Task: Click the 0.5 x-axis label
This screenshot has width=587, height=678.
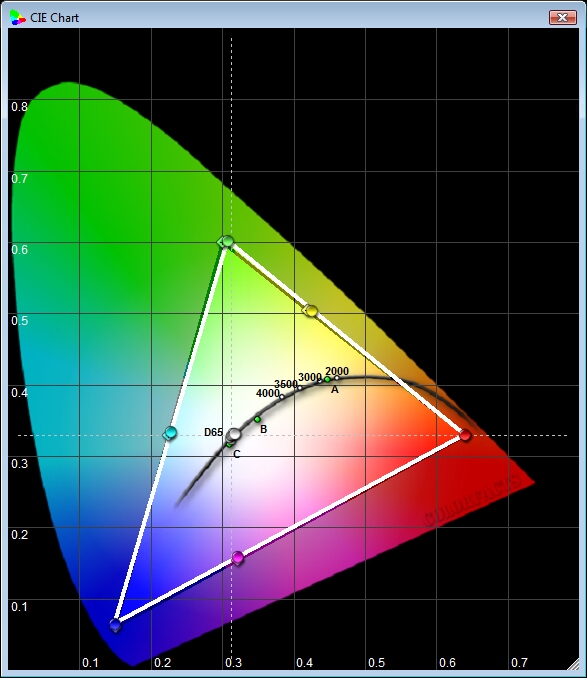Action: (376, 663)
